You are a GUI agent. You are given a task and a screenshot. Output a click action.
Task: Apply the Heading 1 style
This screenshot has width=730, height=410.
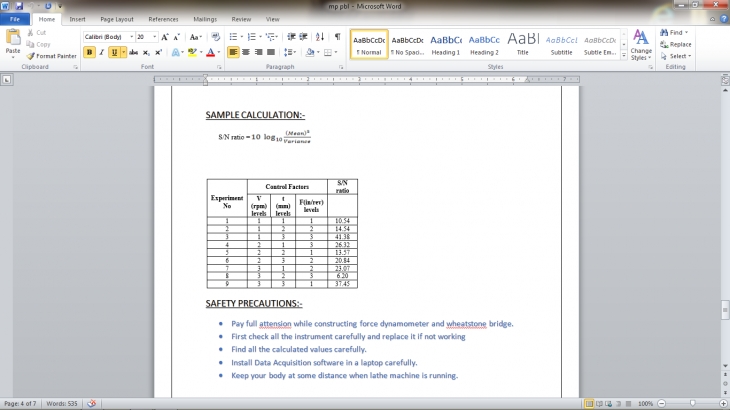tap(446, 45)
